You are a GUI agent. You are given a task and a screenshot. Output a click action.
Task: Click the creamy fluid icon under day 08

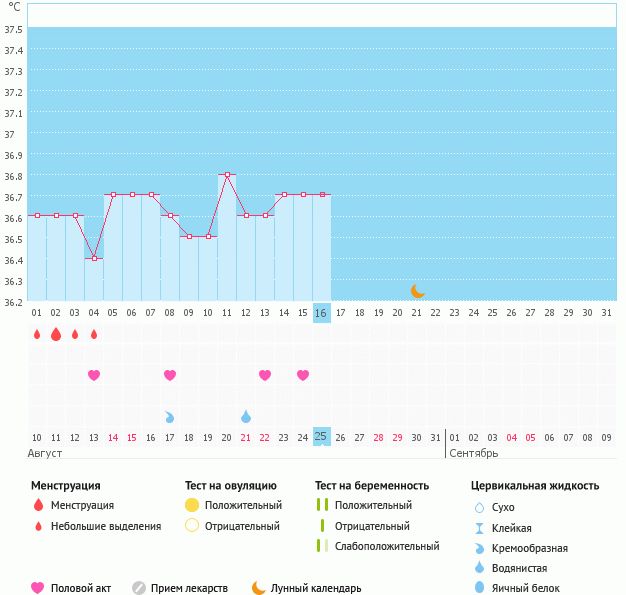[170, 416]
